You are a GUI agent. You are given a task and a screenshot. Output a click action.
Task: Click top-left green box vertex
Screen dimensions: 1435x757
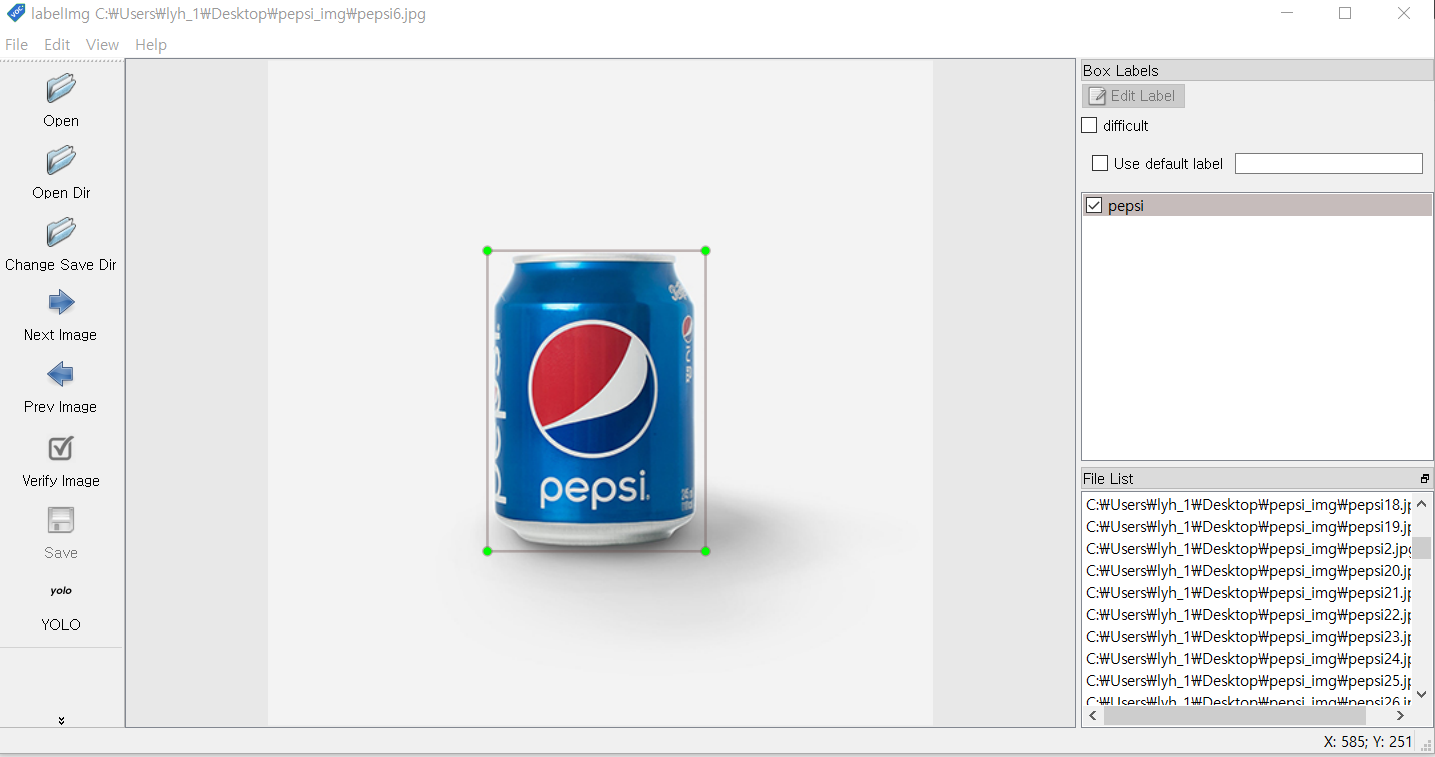[487, 251]
